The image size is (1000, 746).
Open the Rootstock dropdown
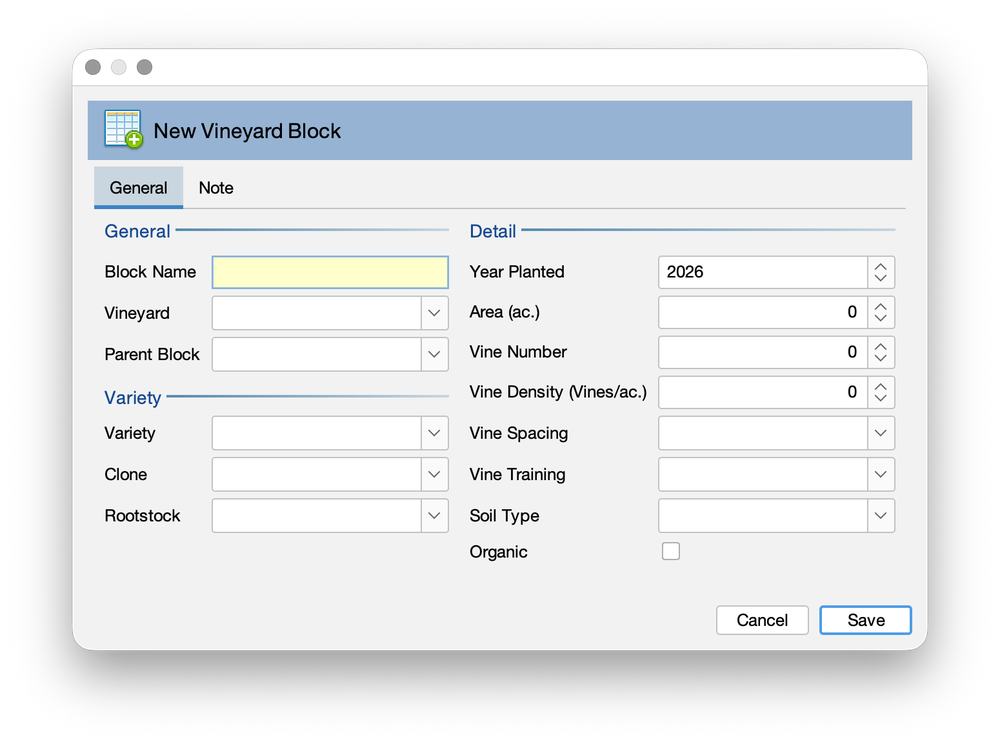pos(434,516)
